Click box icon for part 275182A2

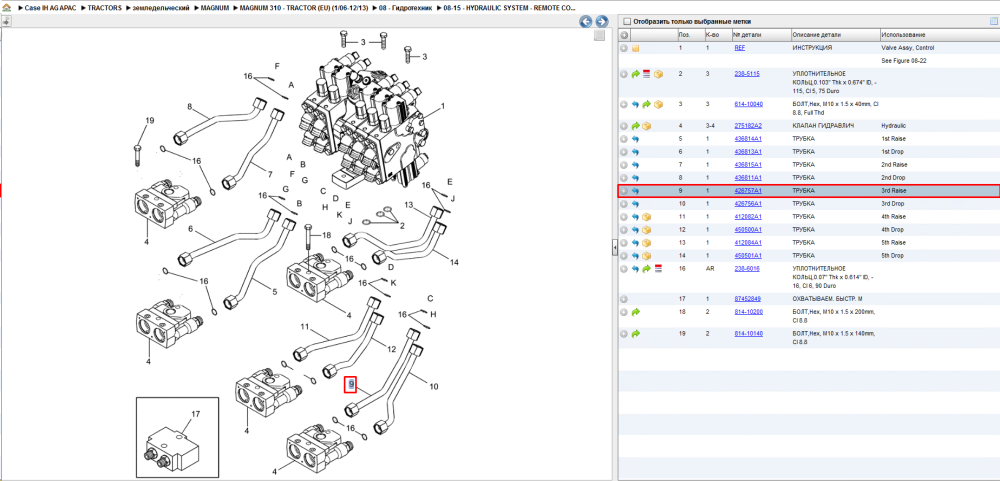(646, 126)
